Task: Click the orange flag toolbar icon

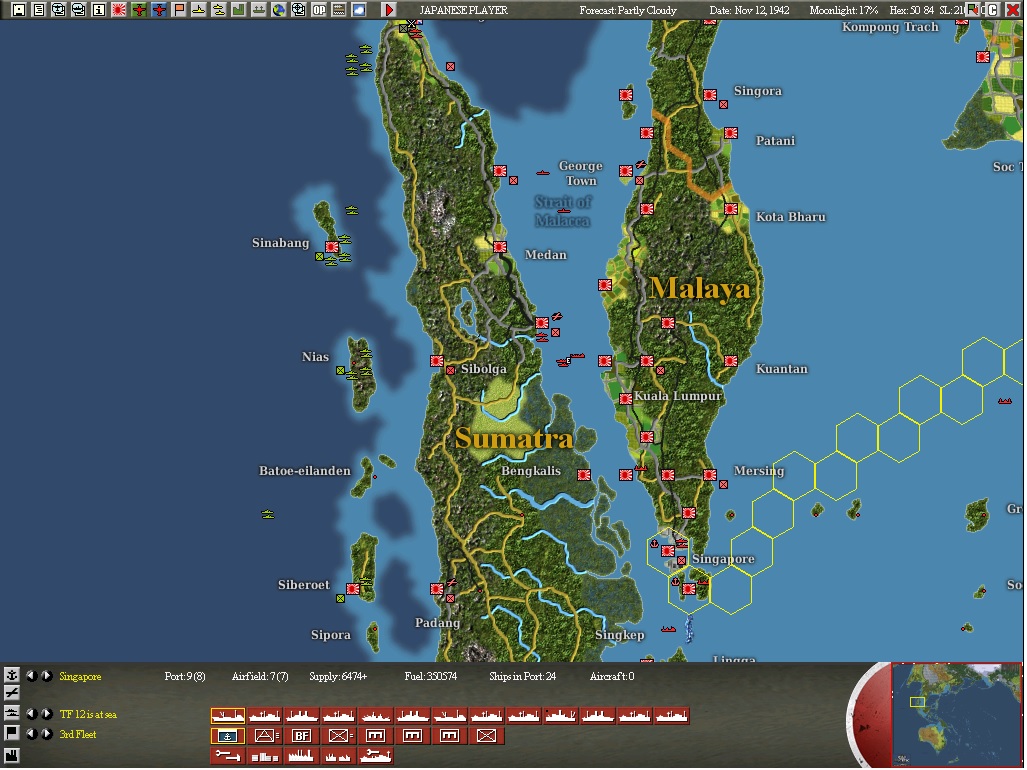Action: pos(179,10)
